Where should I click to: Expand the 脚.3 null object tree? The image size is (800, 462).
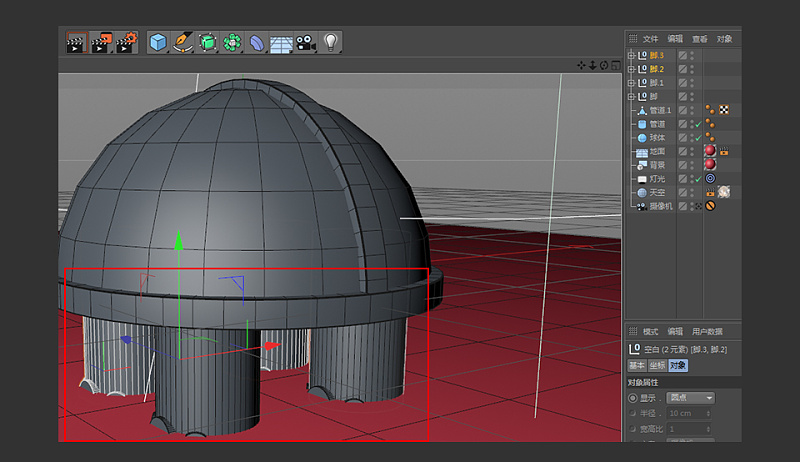pos(631,56)
